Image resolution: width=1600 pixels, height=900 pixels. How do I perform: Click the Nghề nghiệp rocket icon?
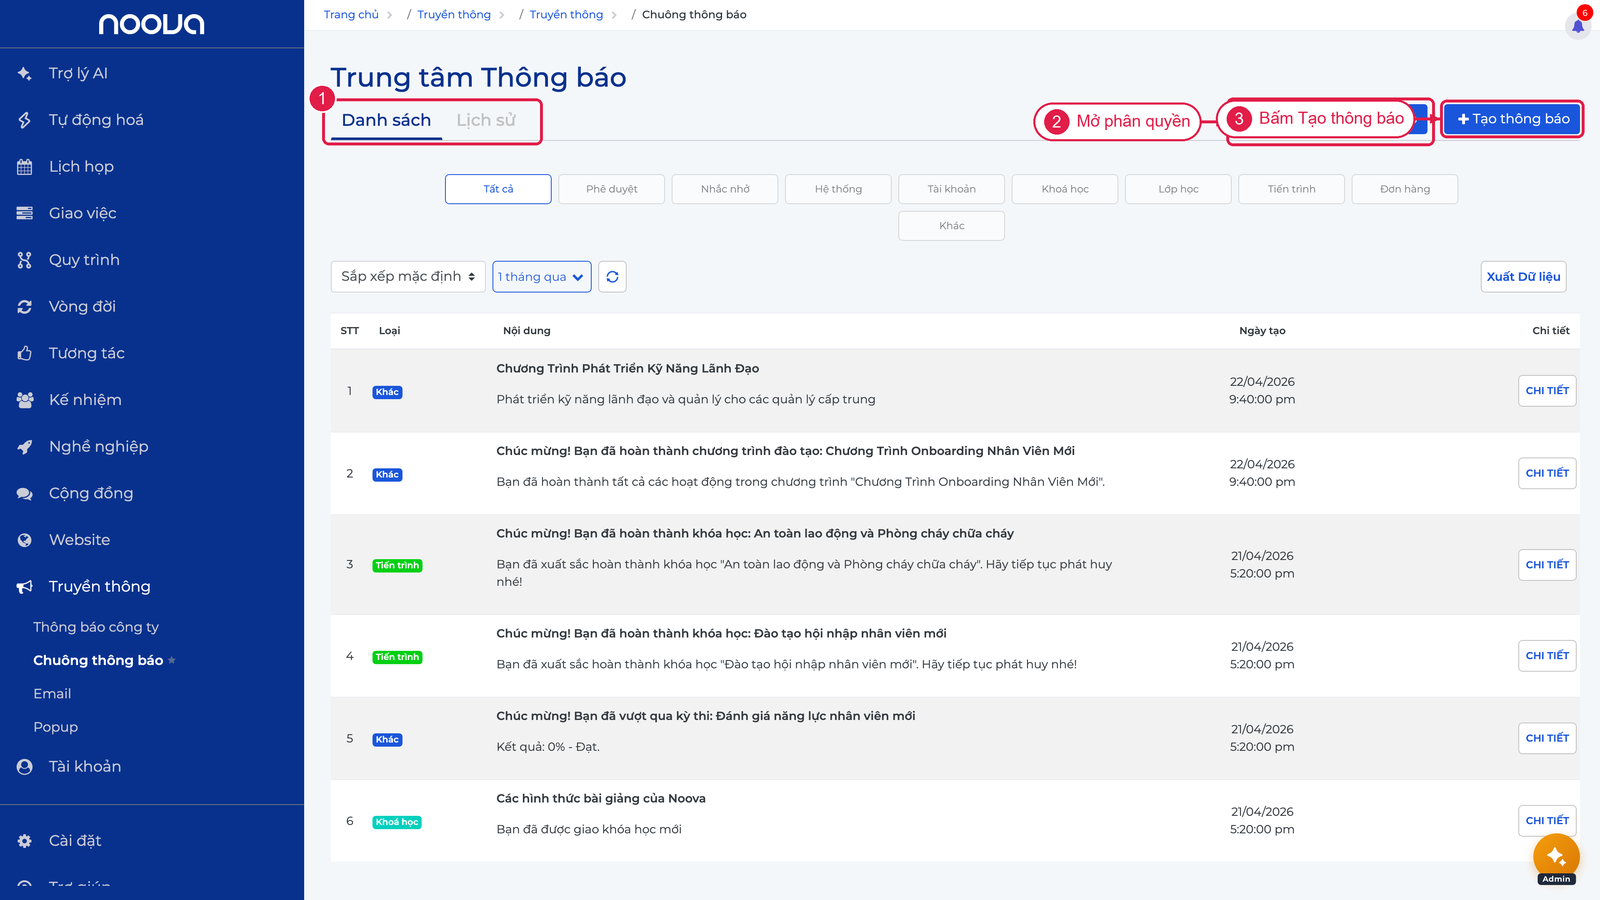(25, 447)
